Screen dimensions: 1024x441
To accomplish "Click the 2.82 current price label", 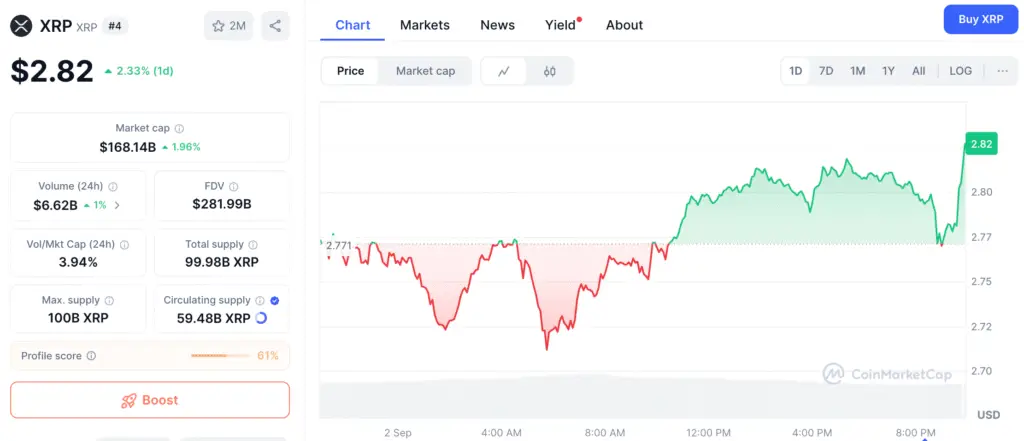I will (x=981, y=145).
